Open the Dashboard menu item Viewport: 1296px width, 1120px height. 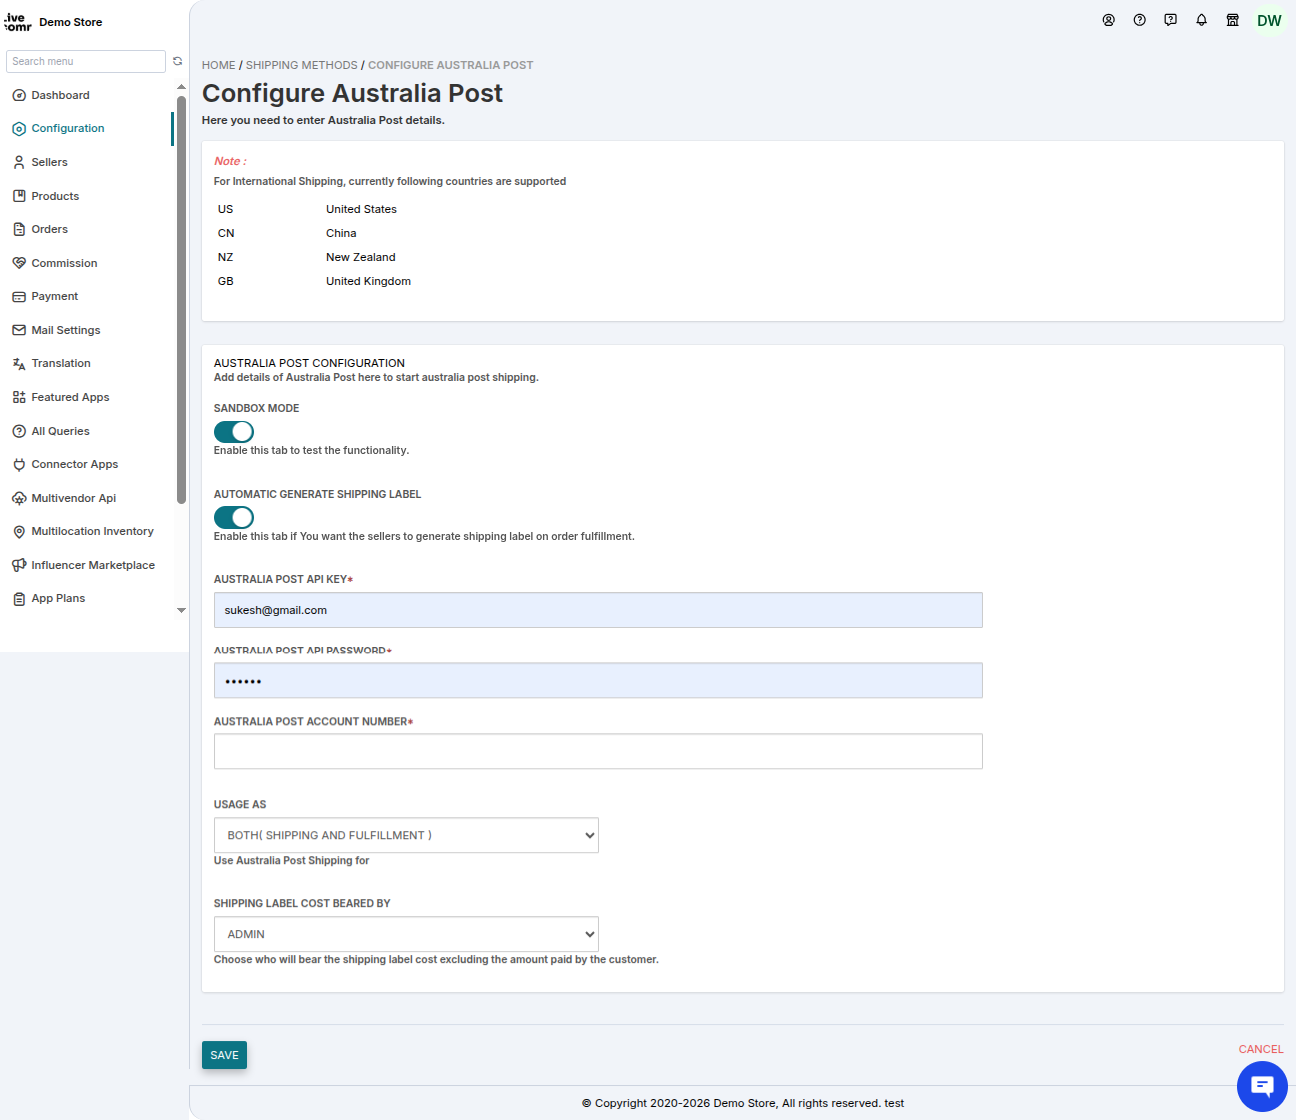(60, 95)
